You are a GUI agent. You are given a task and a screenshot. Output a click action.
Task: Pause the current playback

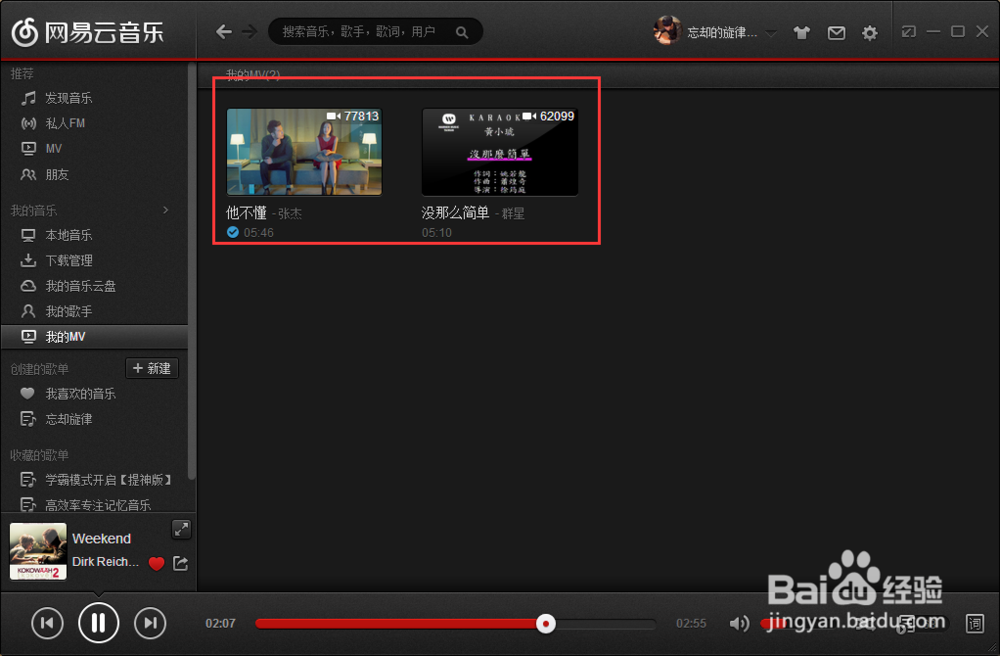[x=98, y=623]
